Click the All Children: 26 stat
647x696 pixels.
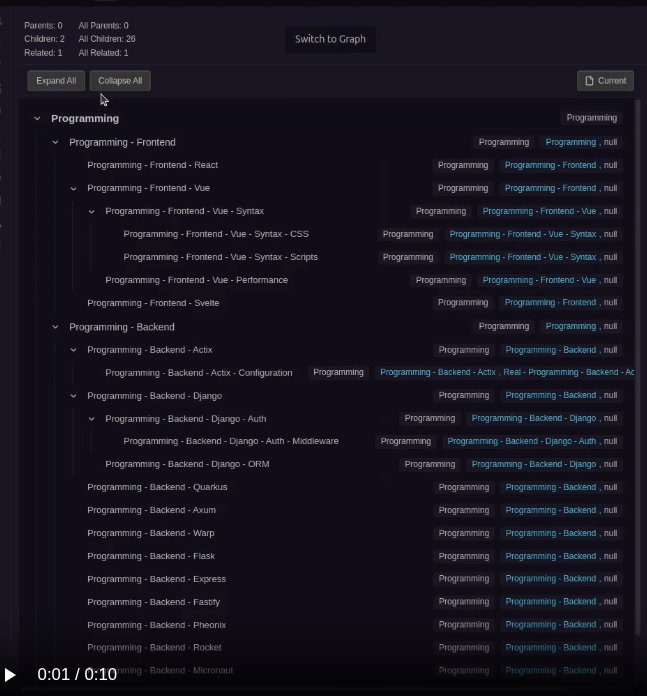tap(107, 39)
